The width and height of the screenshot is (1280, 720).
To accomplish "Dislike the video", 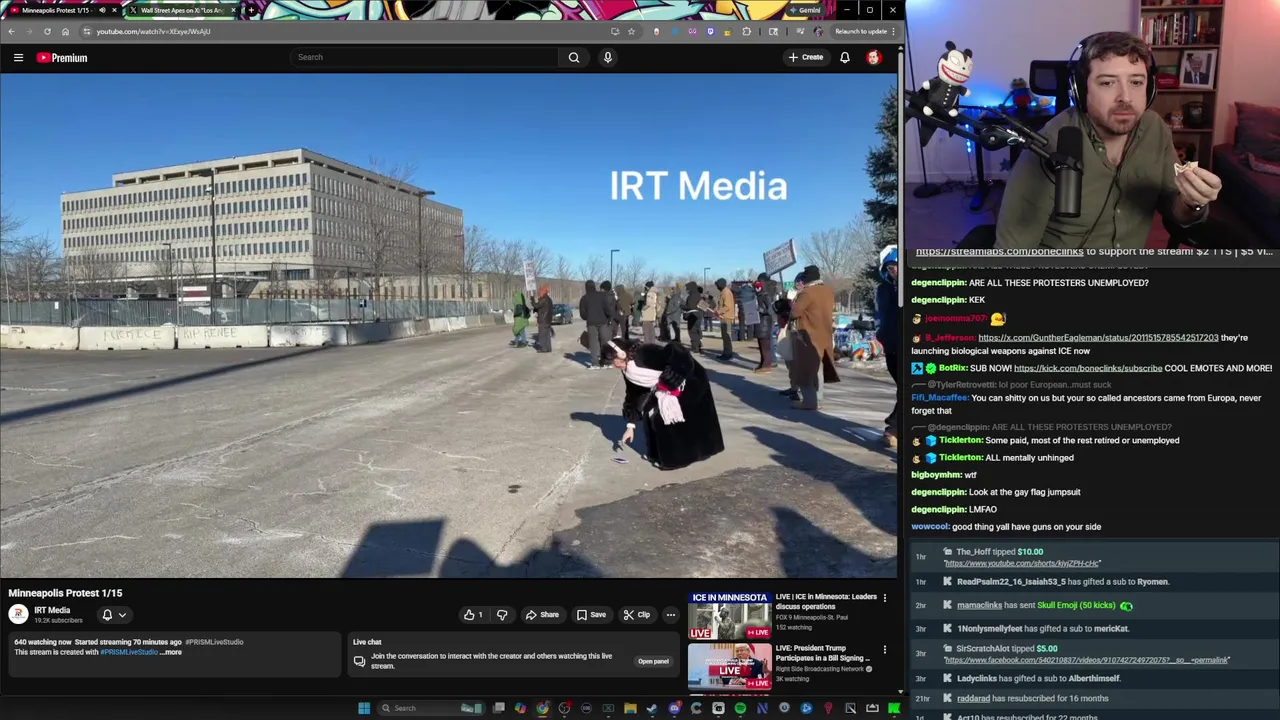I will 502,615.
